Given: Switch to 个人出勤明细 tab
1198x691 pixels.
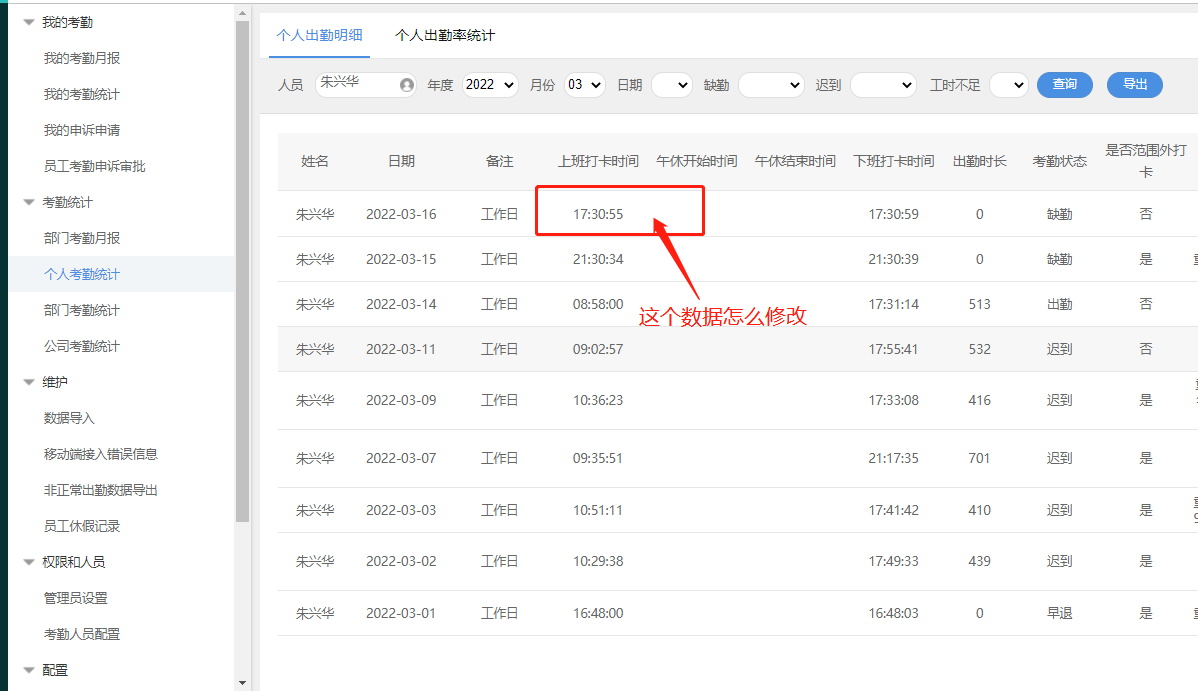Looking at the screenshot, I should [319, 35].
